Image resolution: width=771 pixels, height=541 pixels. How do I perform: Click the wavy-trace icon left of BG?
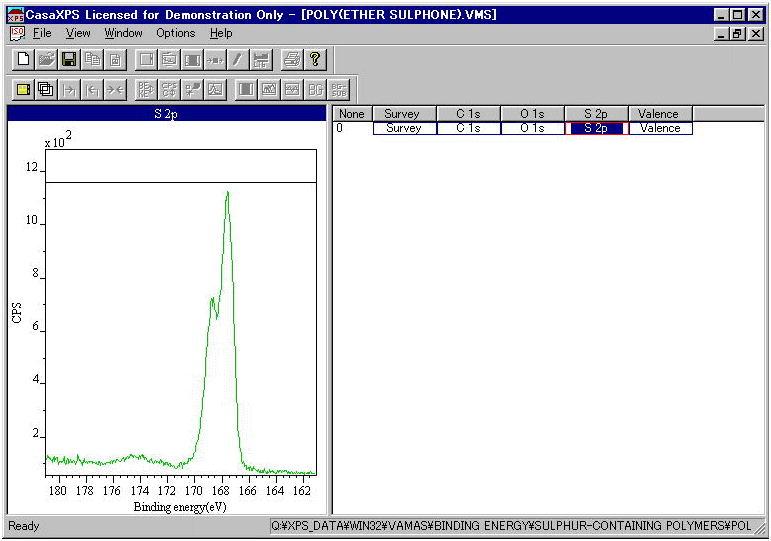click(x=292, y=90)
